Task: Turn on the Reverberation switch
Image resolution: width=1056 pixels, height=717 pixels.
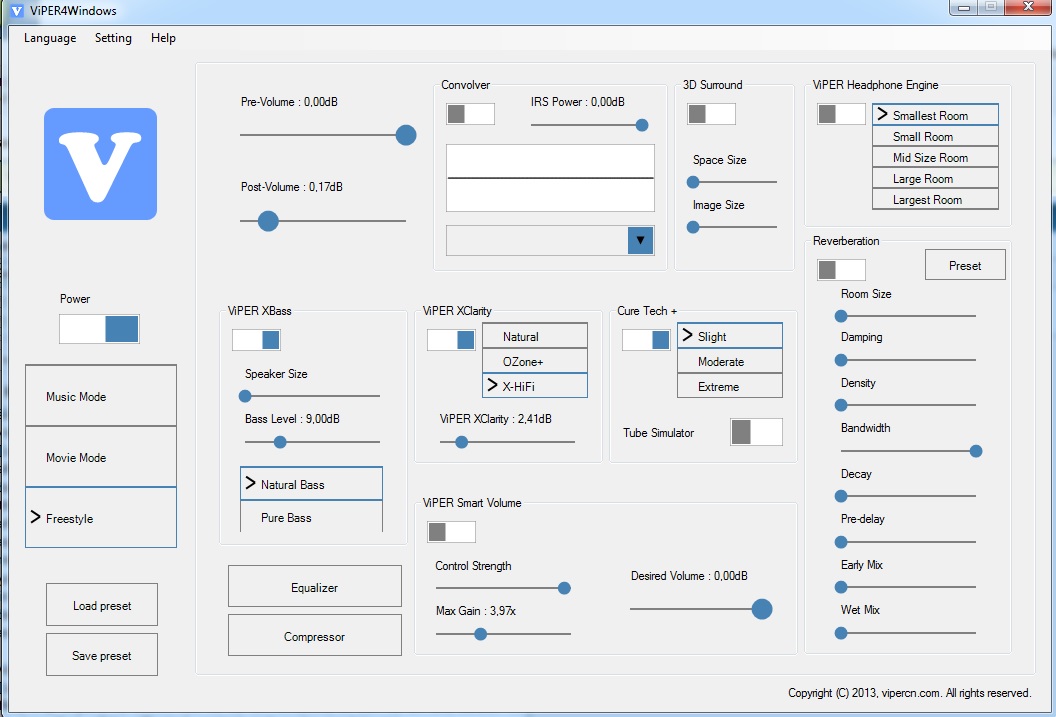Action: tap(841, 270)
